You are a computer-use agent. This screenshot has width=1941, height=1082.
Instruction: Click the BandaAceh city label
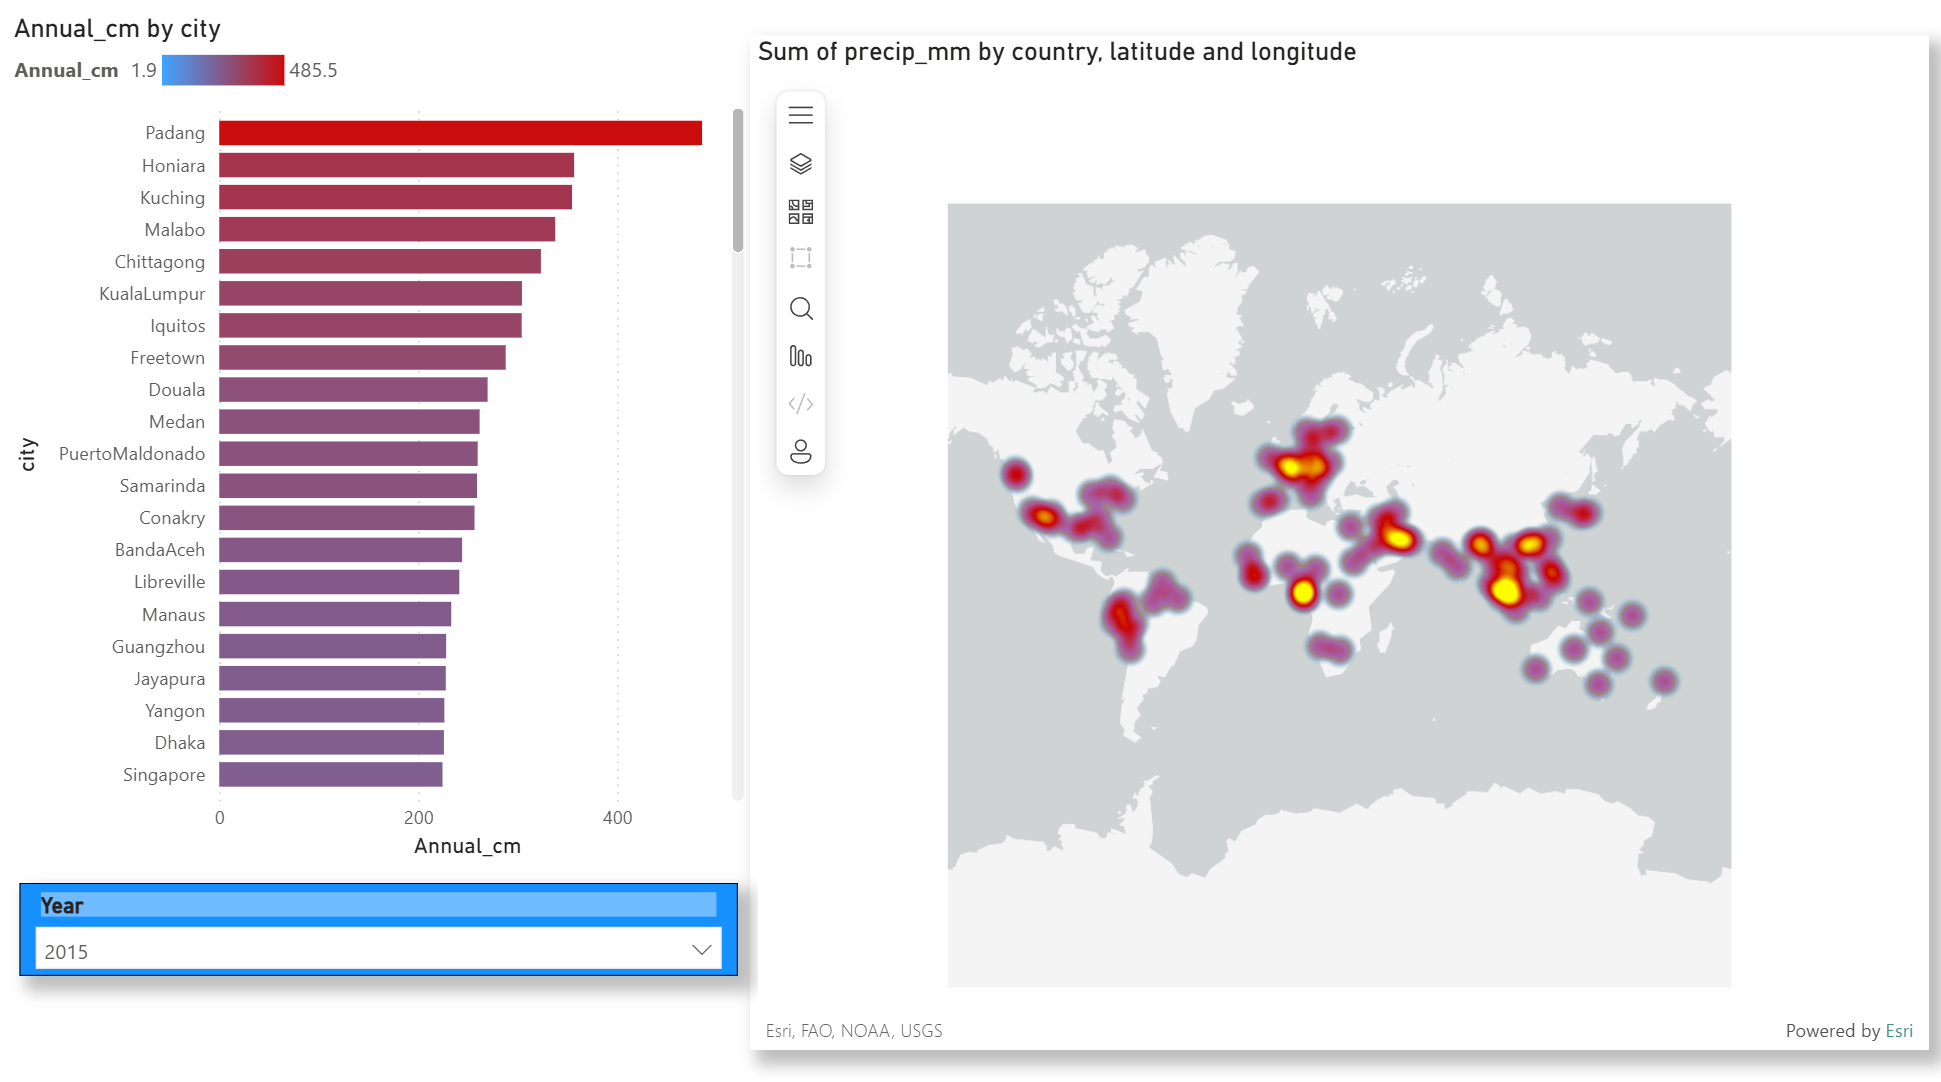pyautogui.click(x=160, y=550)
